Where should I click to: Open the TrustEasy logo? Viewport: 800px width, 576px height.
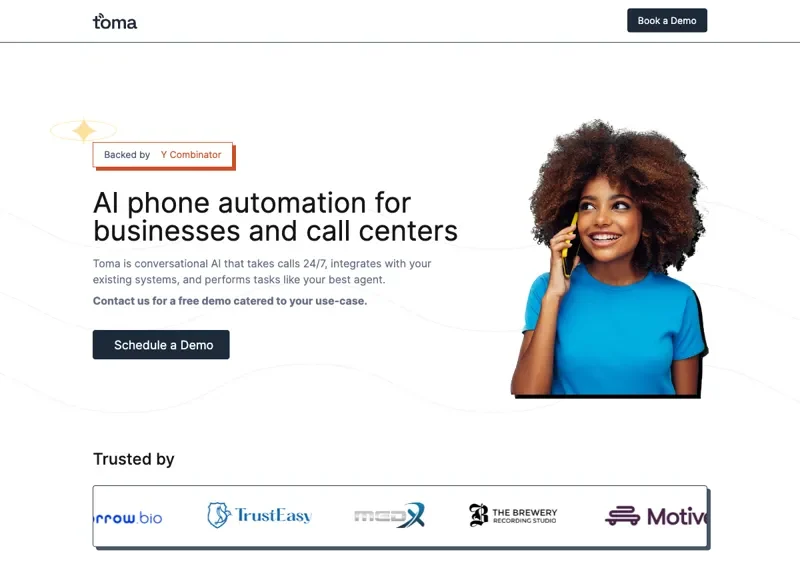260,515
